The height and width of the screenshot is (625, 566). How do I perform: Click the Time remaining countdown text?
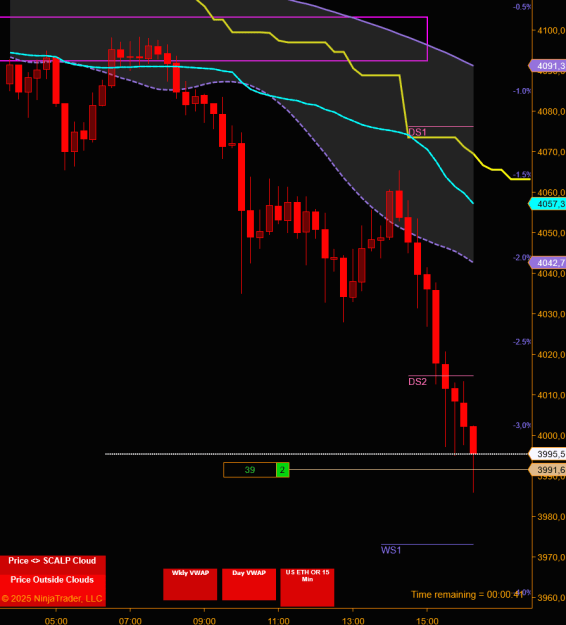[467, 595]
